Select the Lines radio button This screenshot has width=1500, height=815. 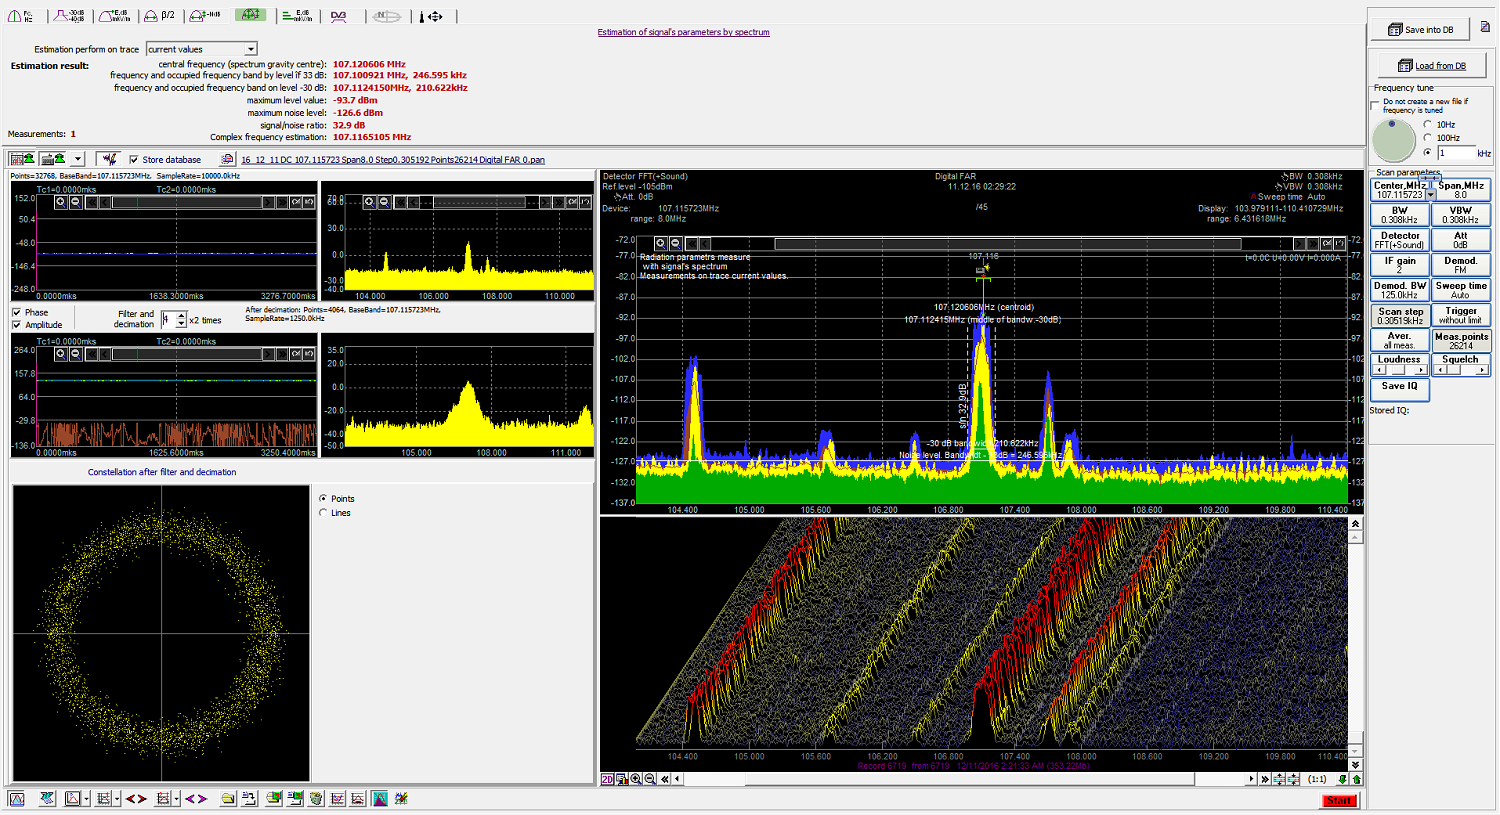(x=323, y=513)
